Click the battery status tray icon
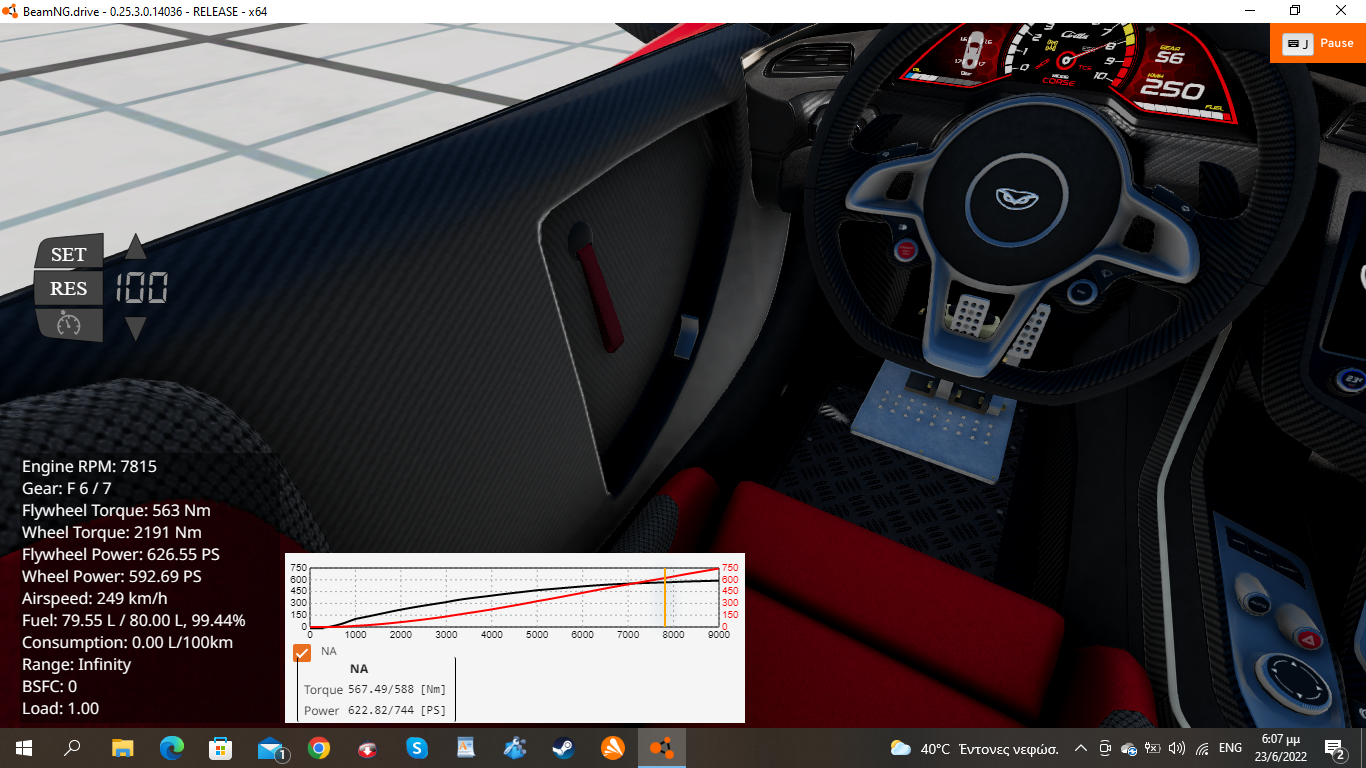The width and height of the screenshot is (1366, 768). 1153,748
